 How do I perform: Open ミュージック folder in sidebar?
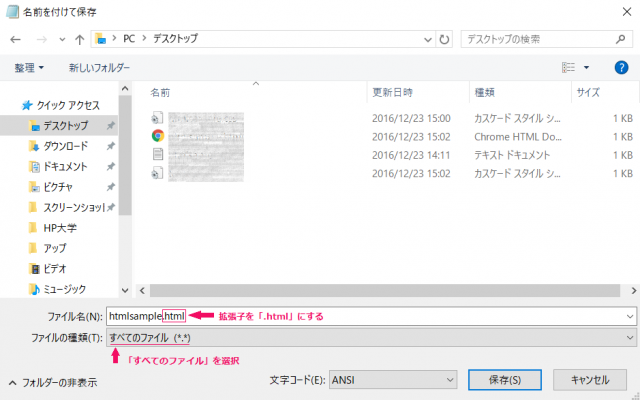click(x=57, y=289)
